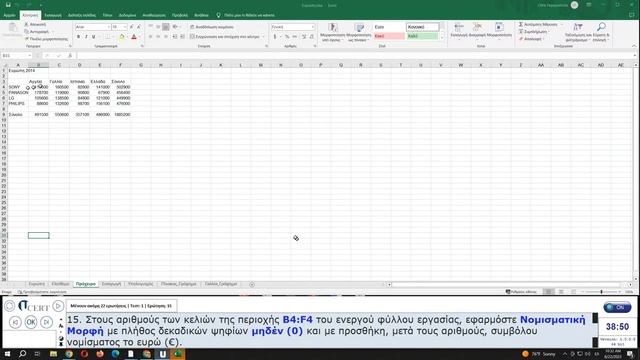Open the Clear (Απαλοιφή) dropdown

(532, 39)
